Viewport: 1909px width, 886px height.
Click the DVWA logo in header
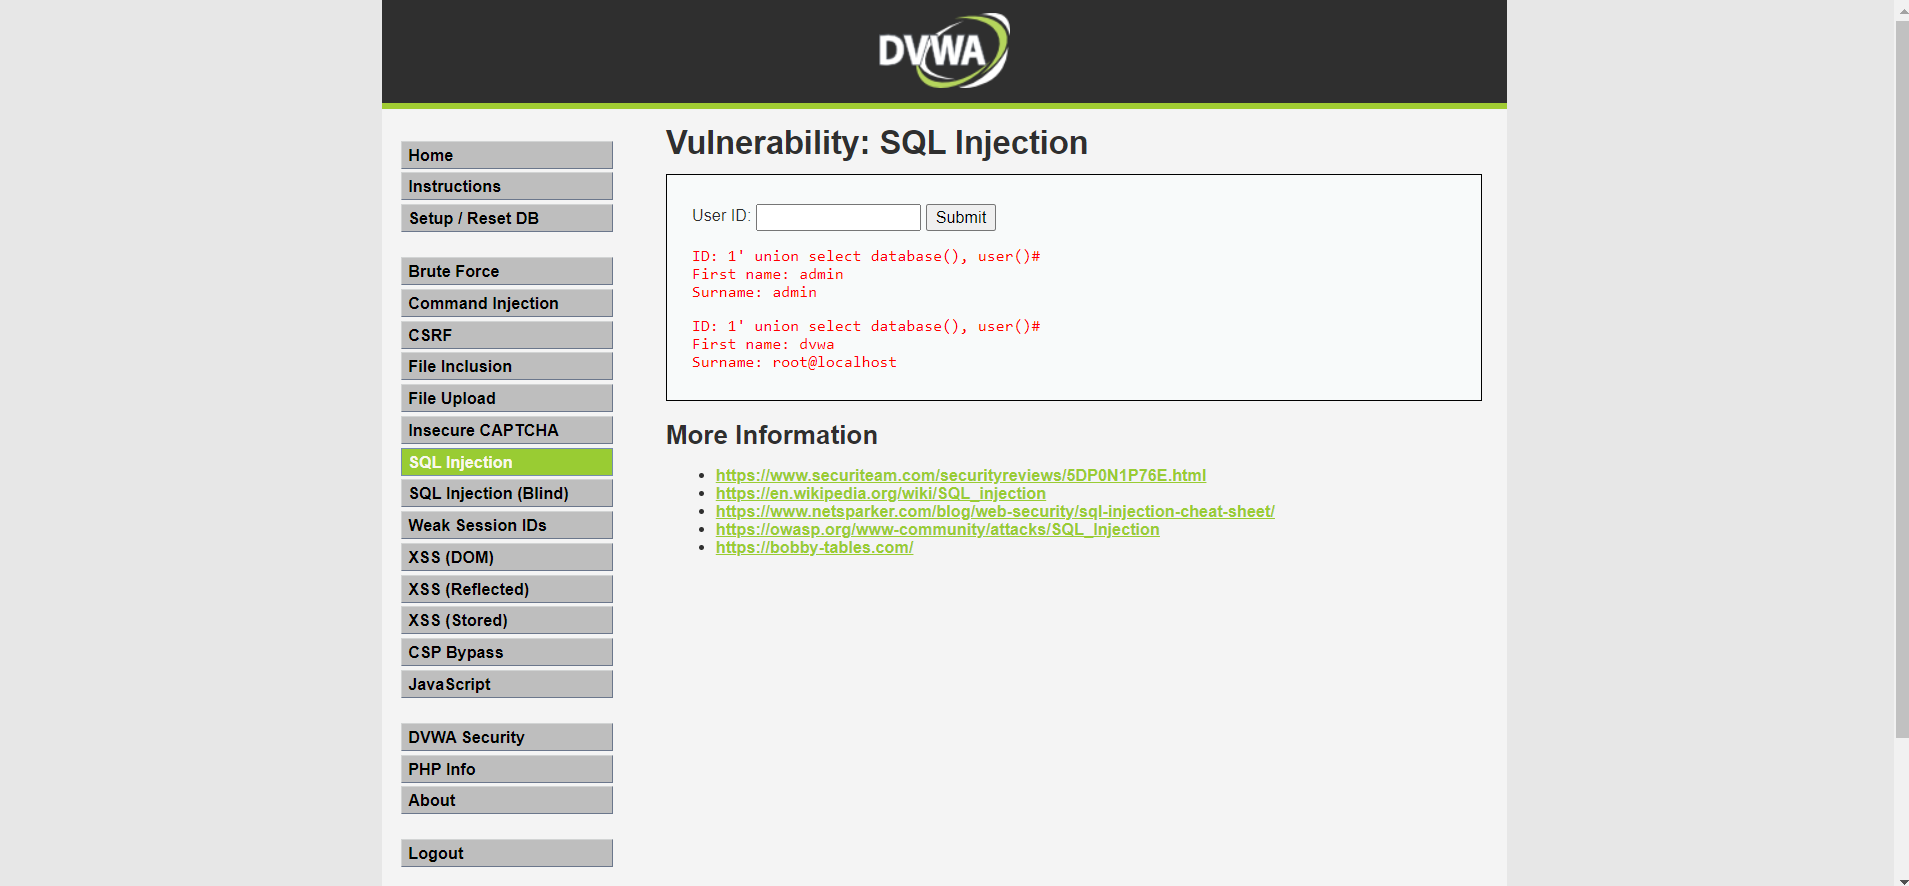click(x=943, y=50)
